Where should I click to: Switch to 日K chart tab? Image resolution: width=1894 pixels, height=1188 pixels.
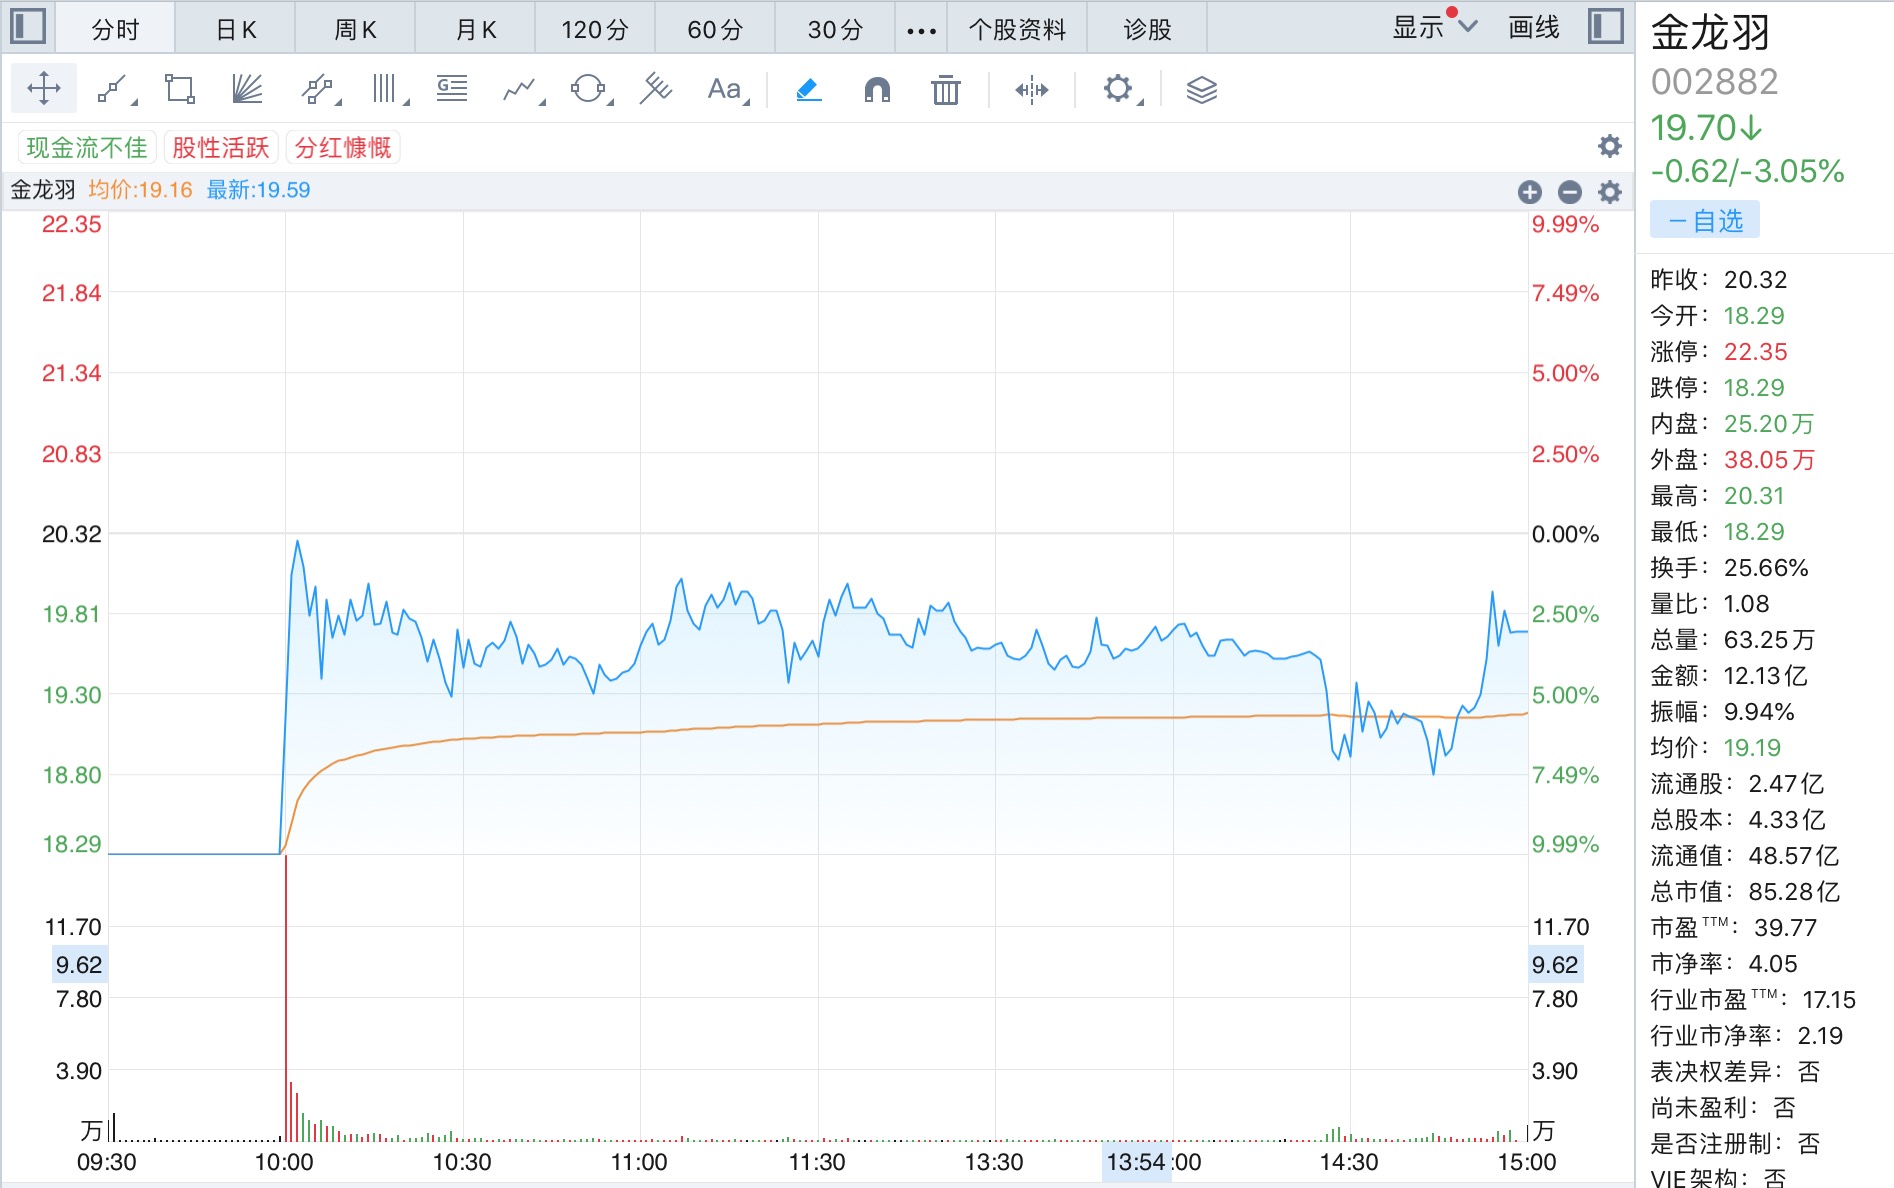(236, 30)
